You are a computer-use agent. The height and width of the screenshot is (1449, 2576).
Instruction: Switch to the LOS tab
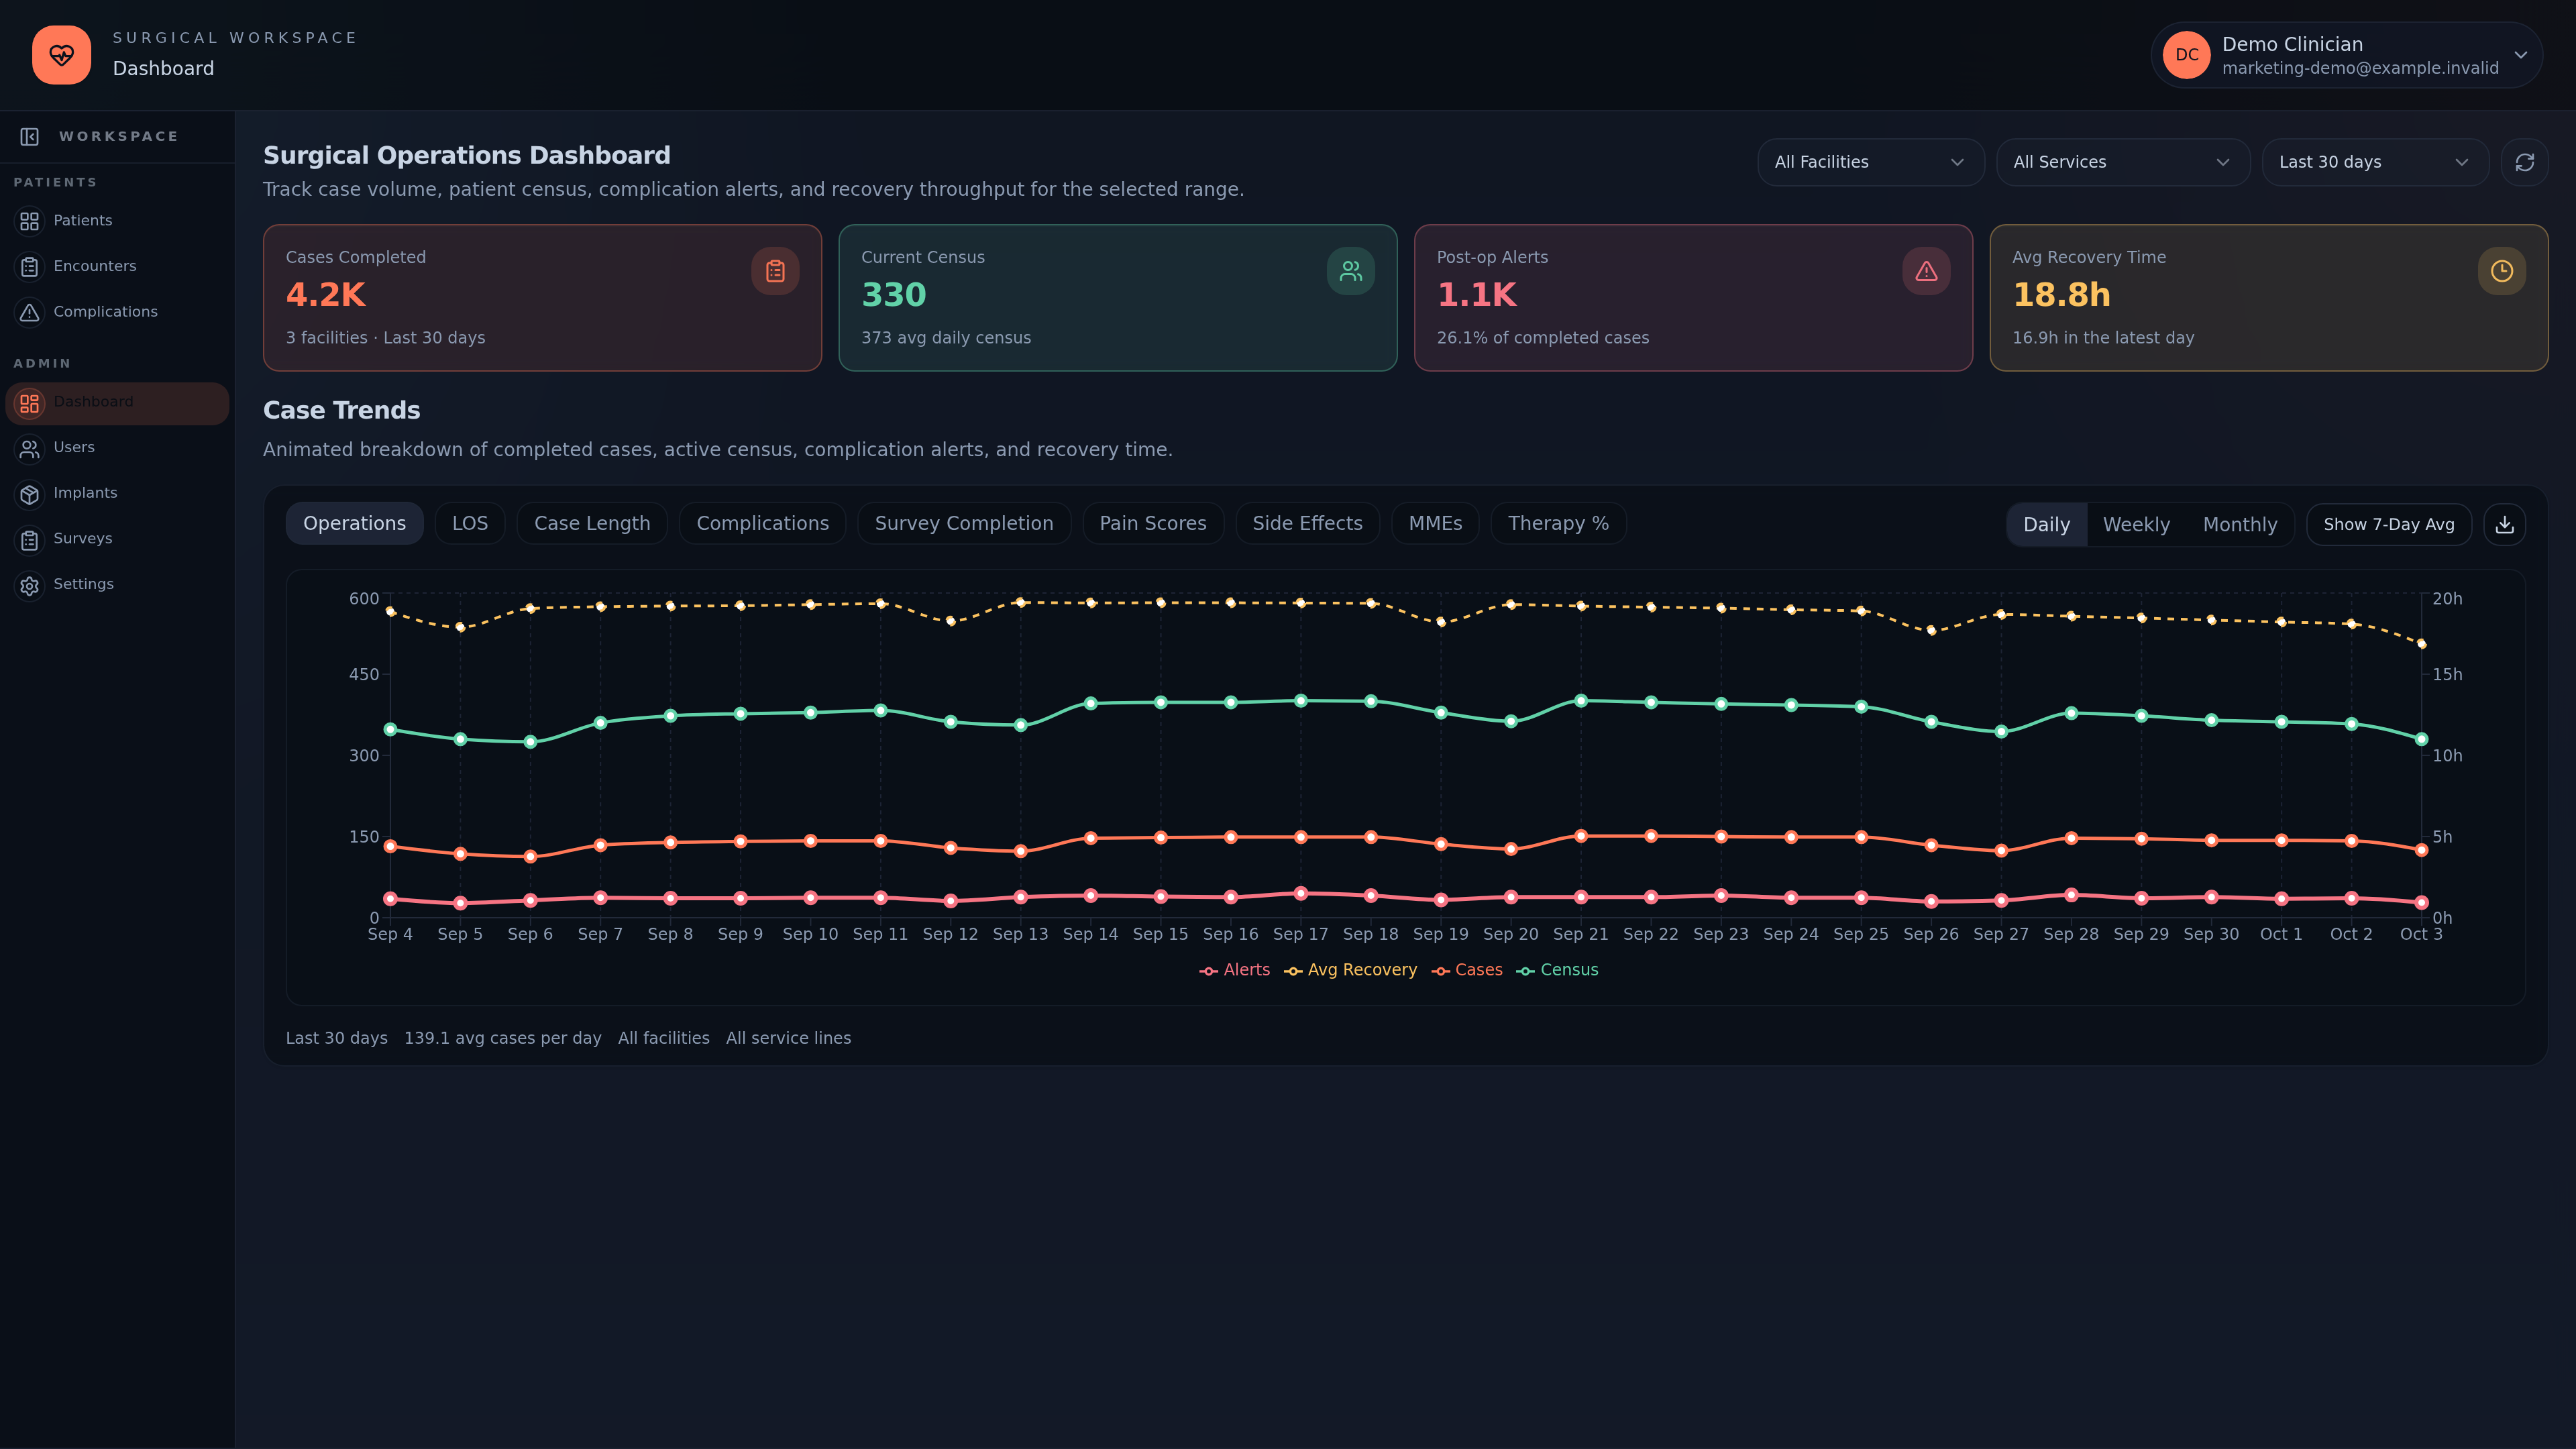[x=470, y=524]
